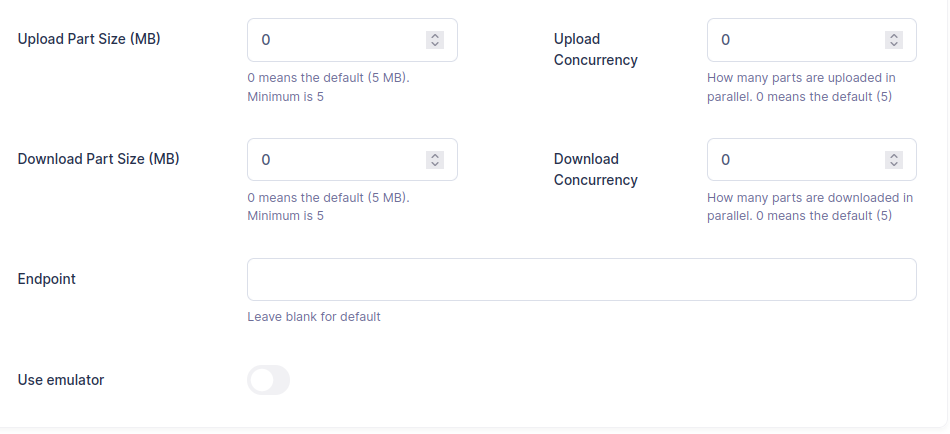Click the Endpoint text field
The image size is (950, 434).
[x=581, y=280]
